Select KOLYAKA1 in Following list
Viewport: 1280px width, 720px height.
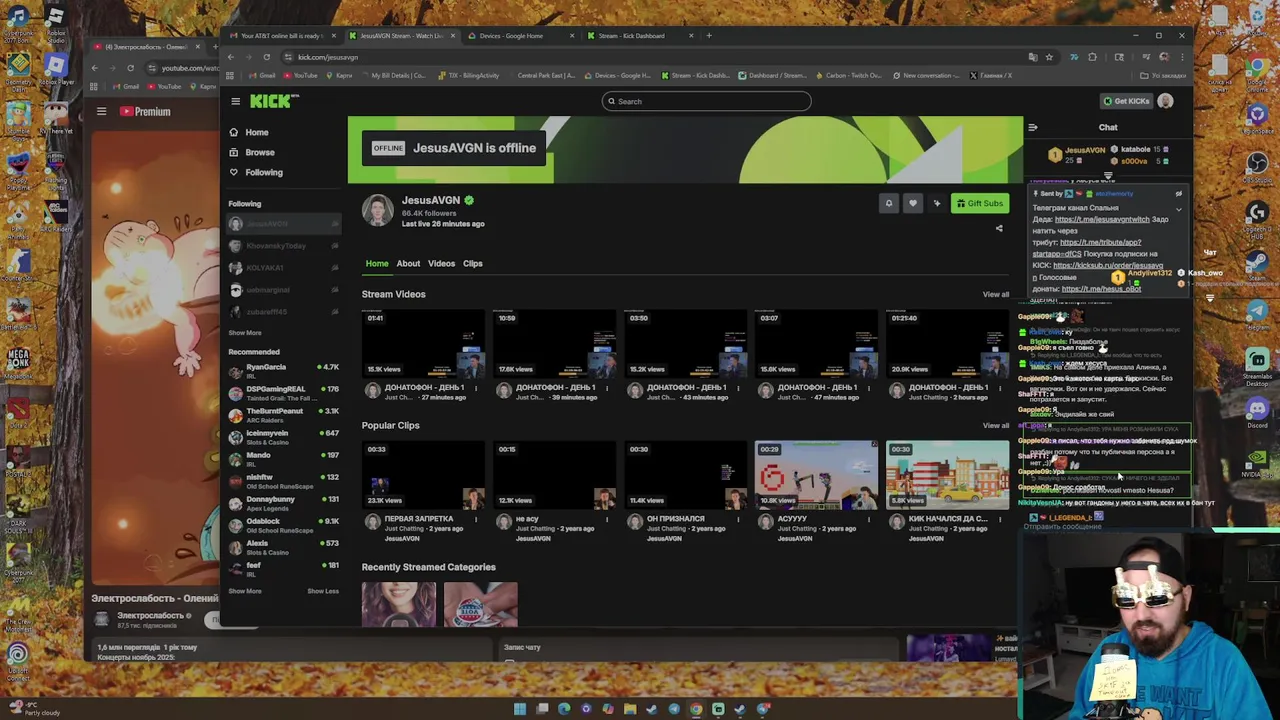pyautogui.click(x=283, y=268)
